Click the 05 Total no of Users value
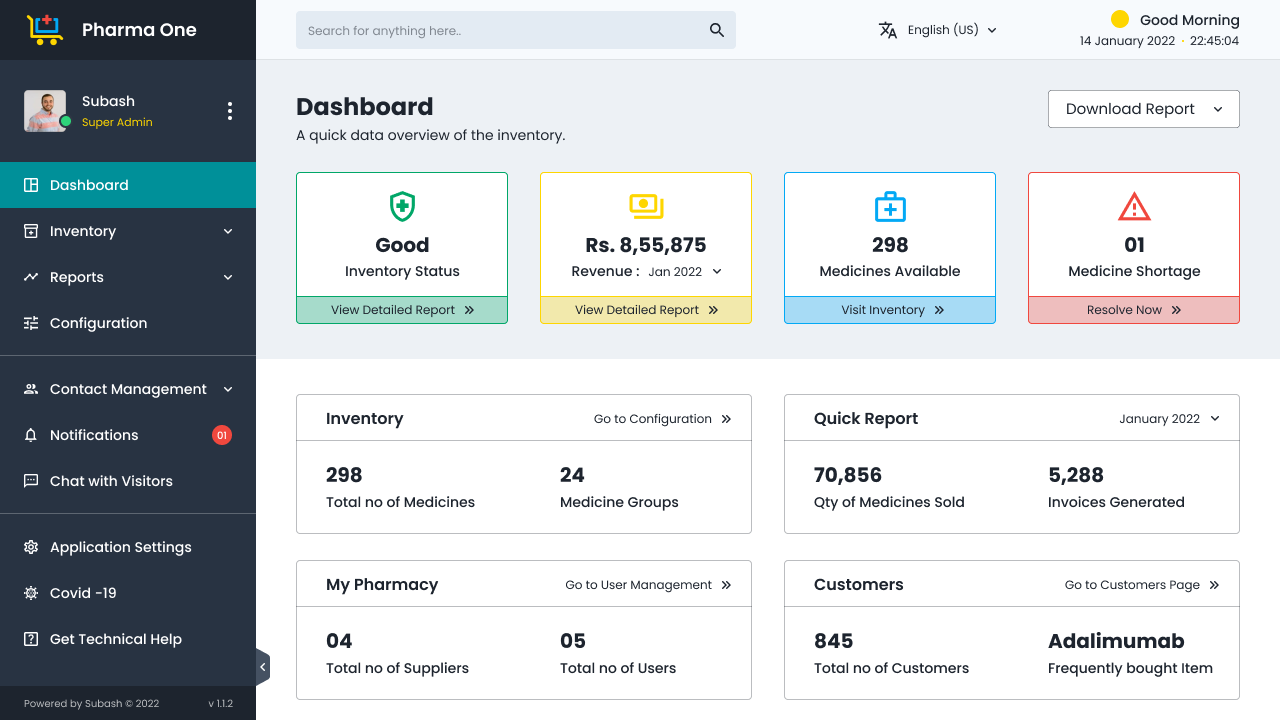1280x720 pixels. [573, 641]
